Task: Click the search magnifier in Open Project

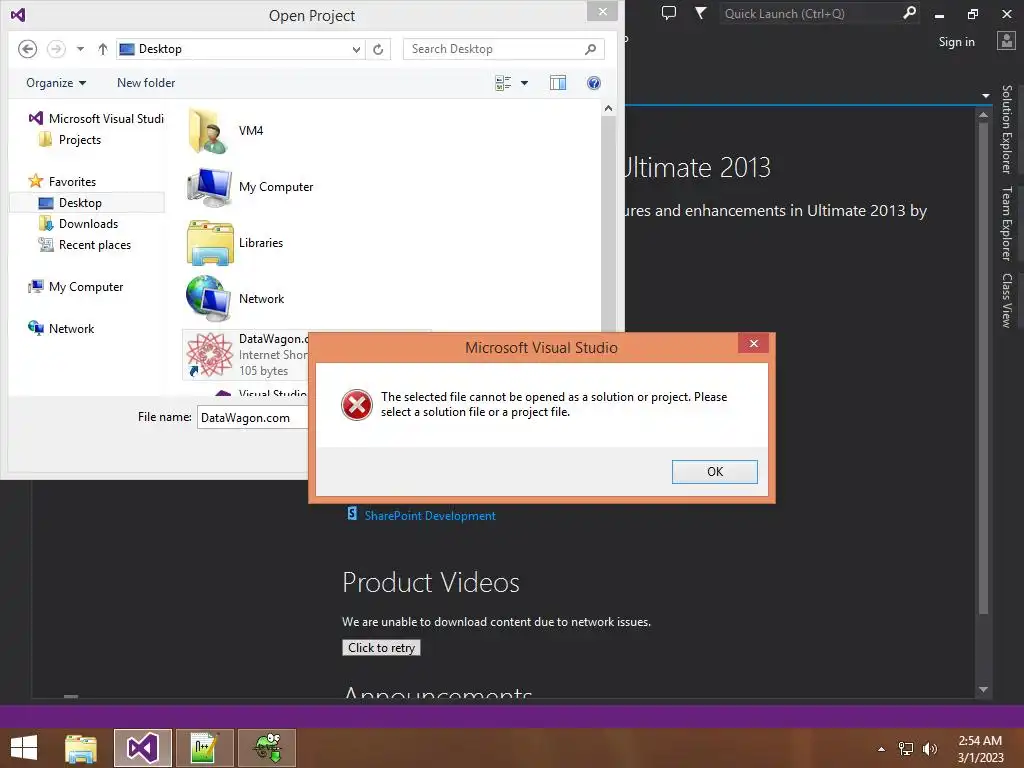Action: click(590, 49)
